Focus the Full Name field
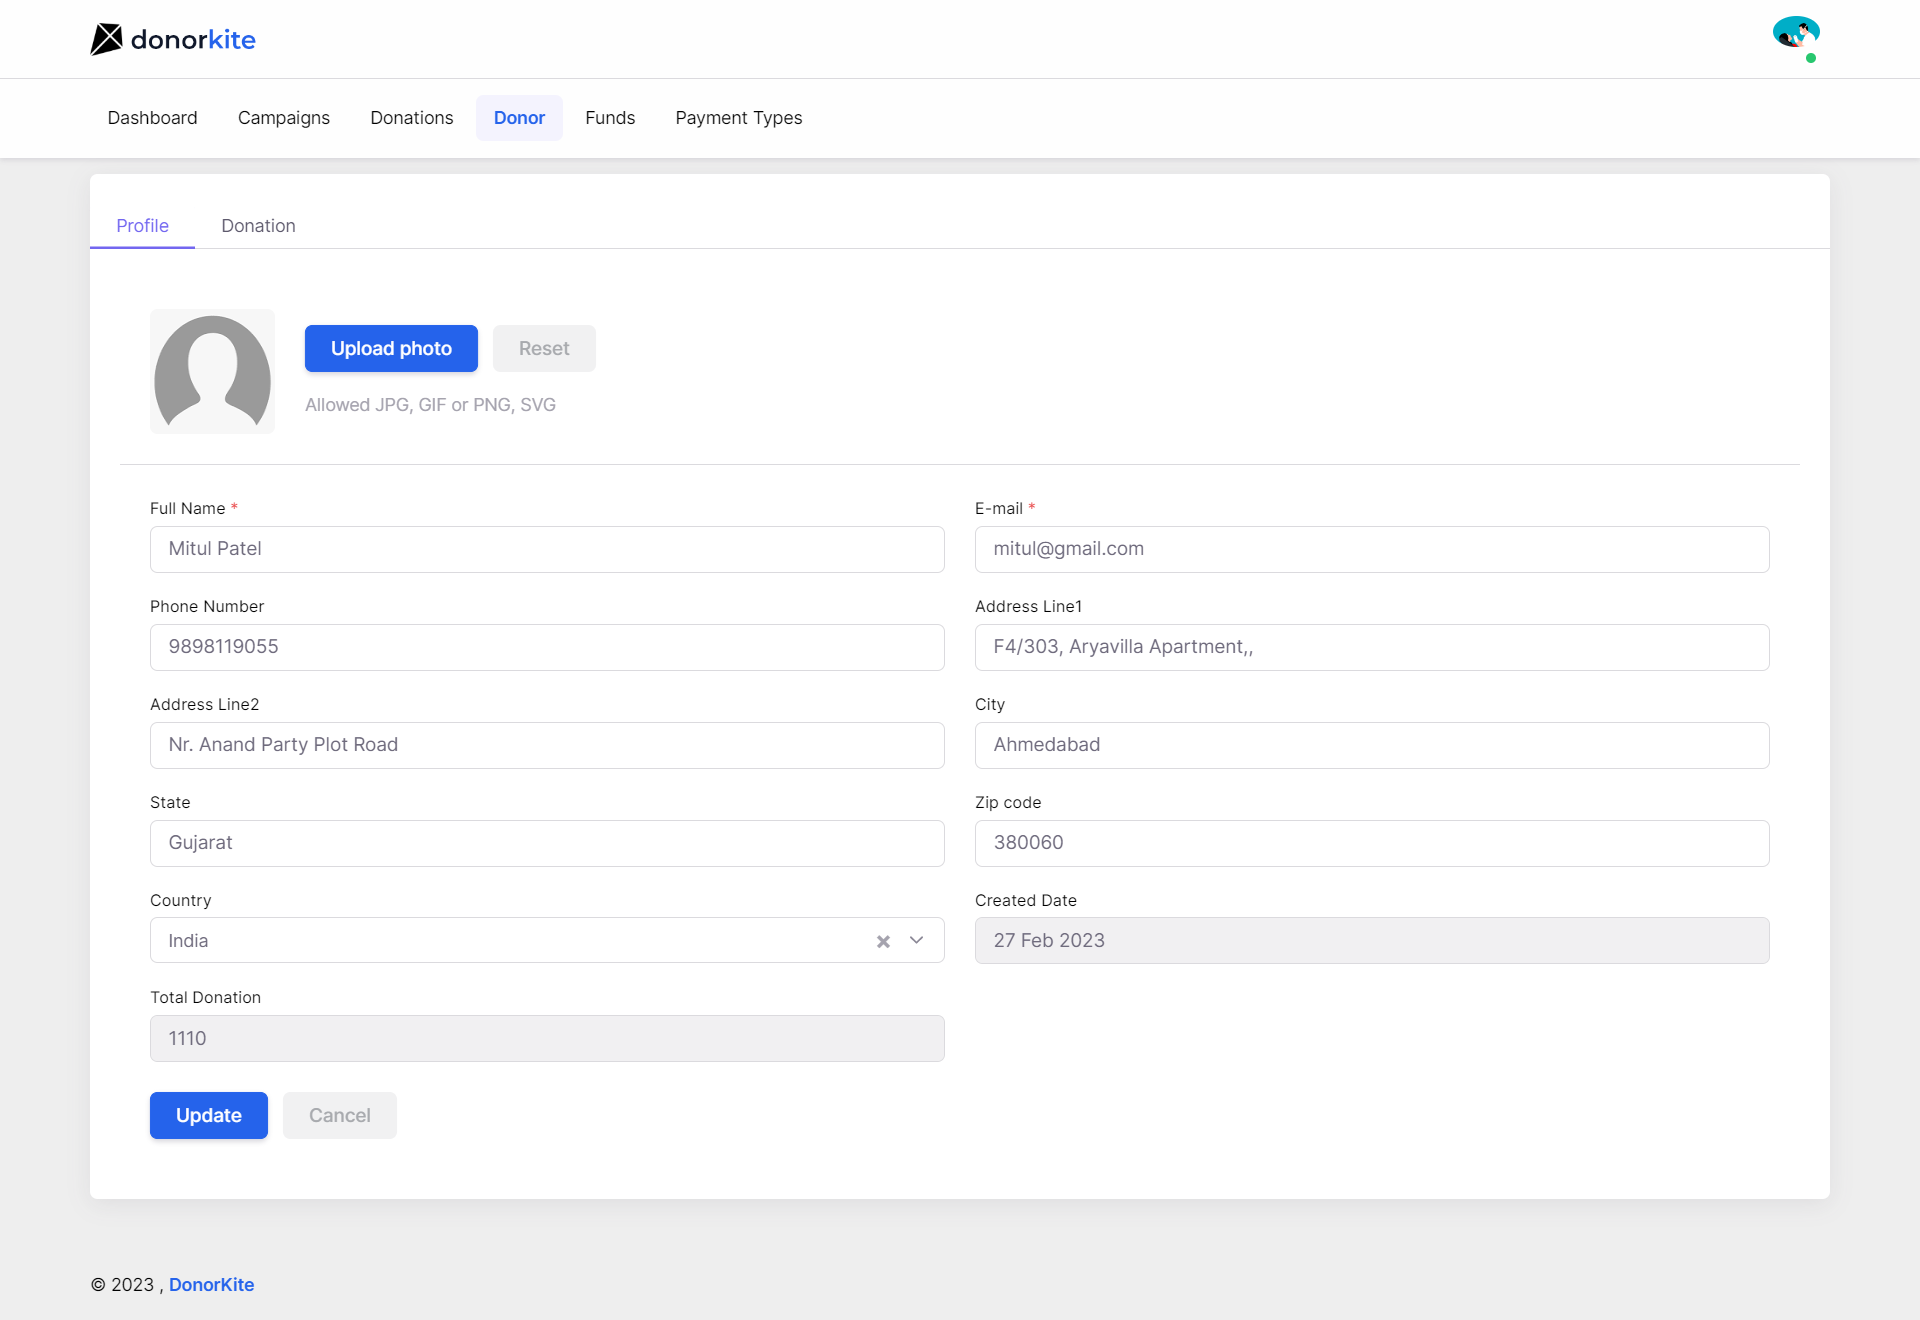Viewport: 1920px width, 1320px height. (547, 549)
